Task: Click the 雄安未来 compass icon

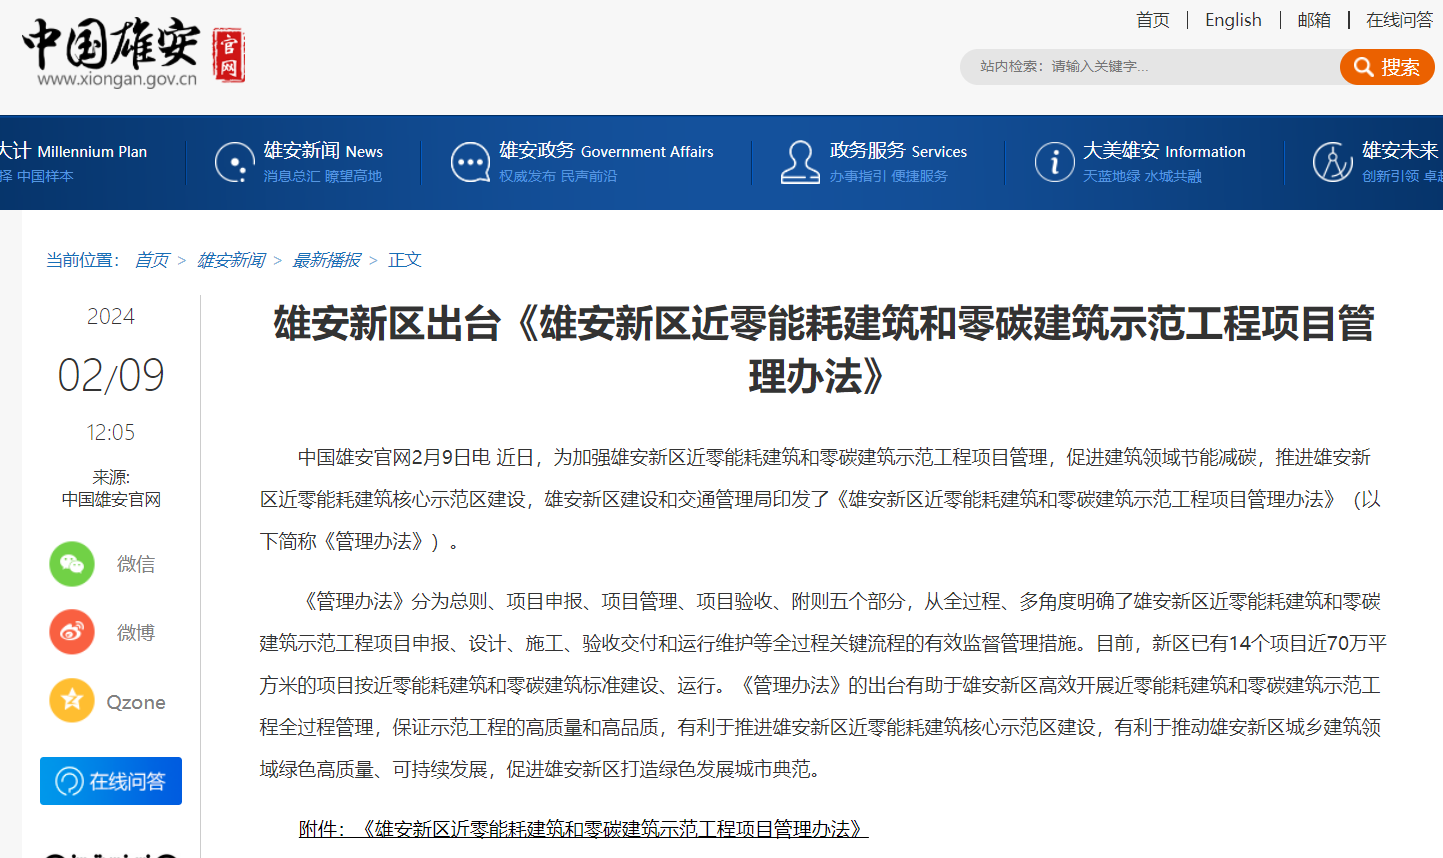Action: pos(1332,162)
